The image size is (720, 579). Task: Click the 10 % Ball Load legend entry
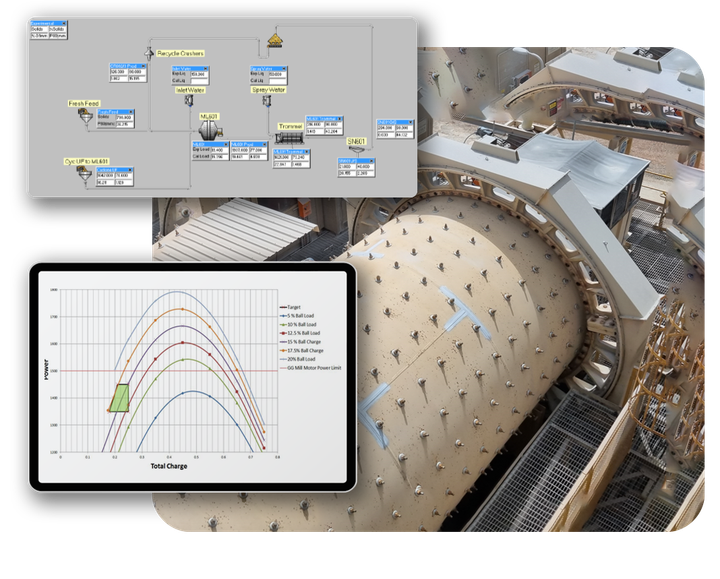tap(298, 325)
